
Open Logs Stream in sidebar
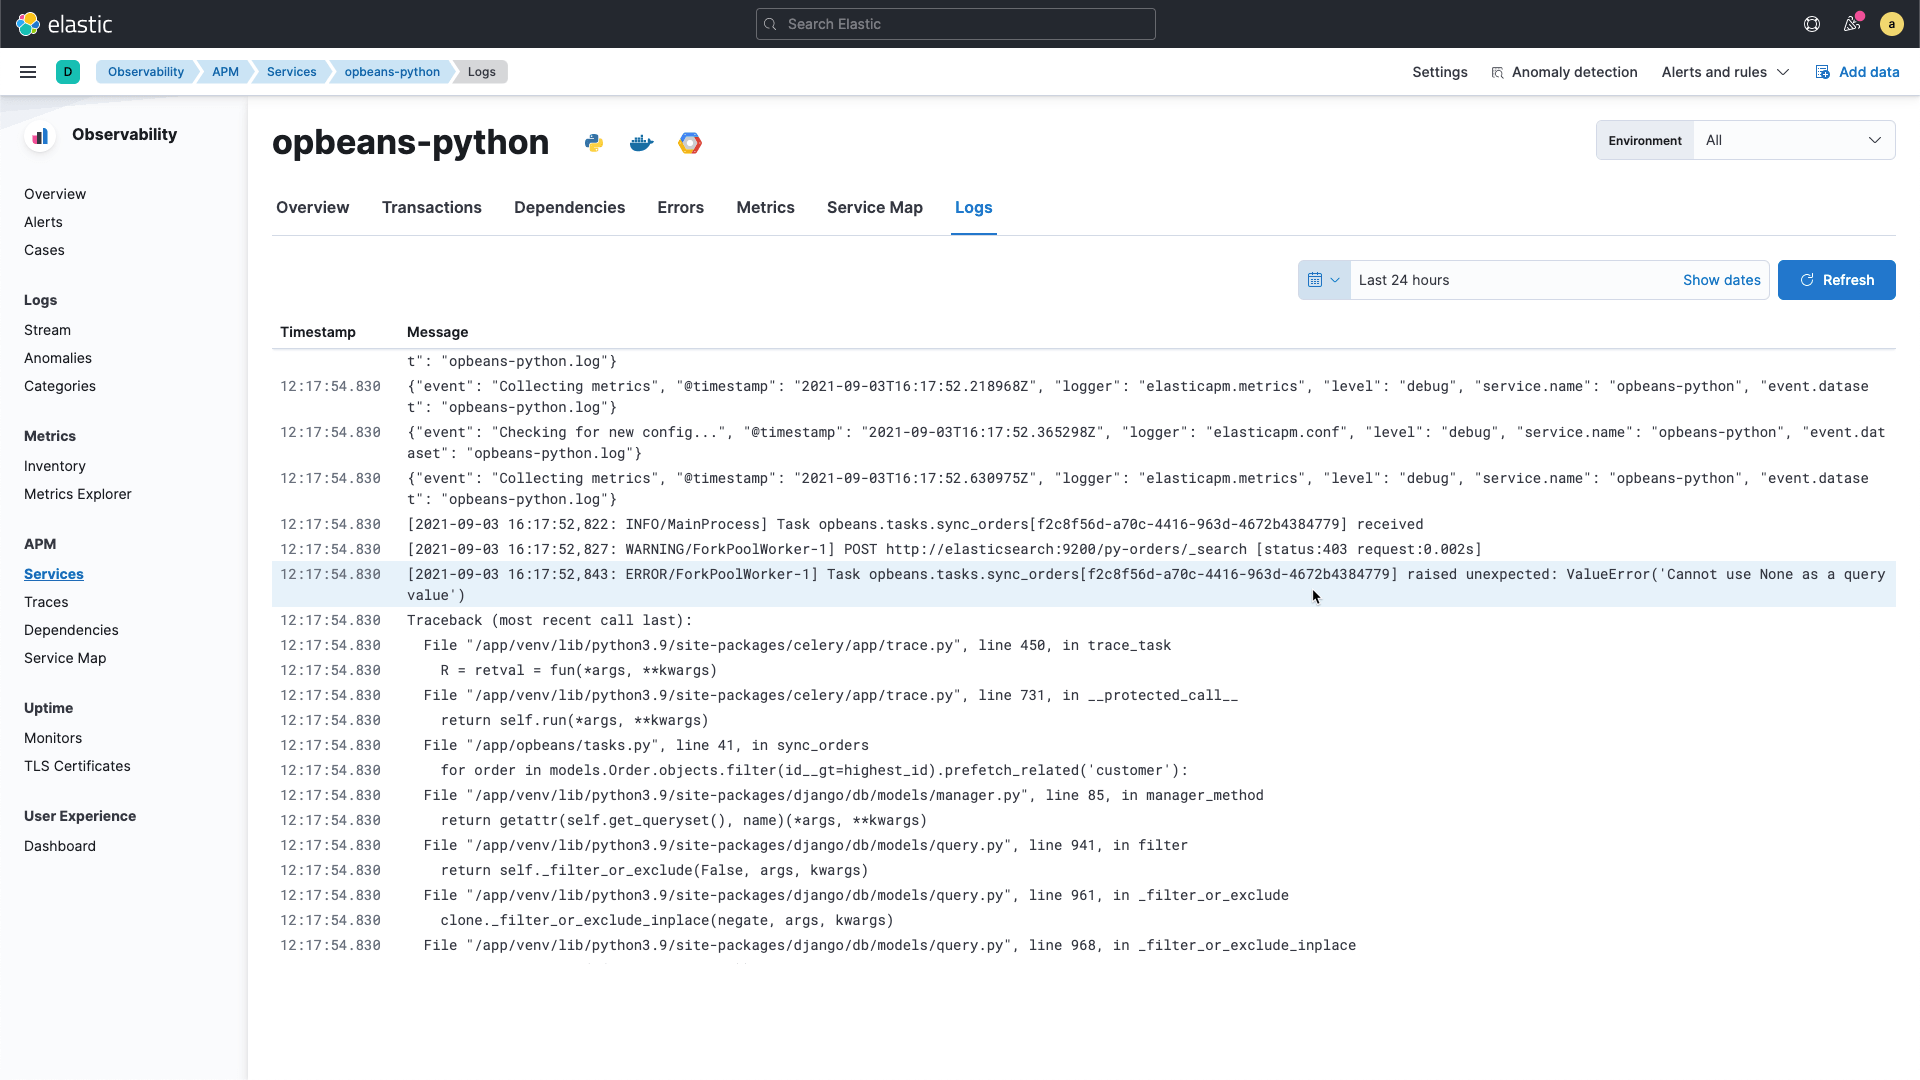(47, 330)
